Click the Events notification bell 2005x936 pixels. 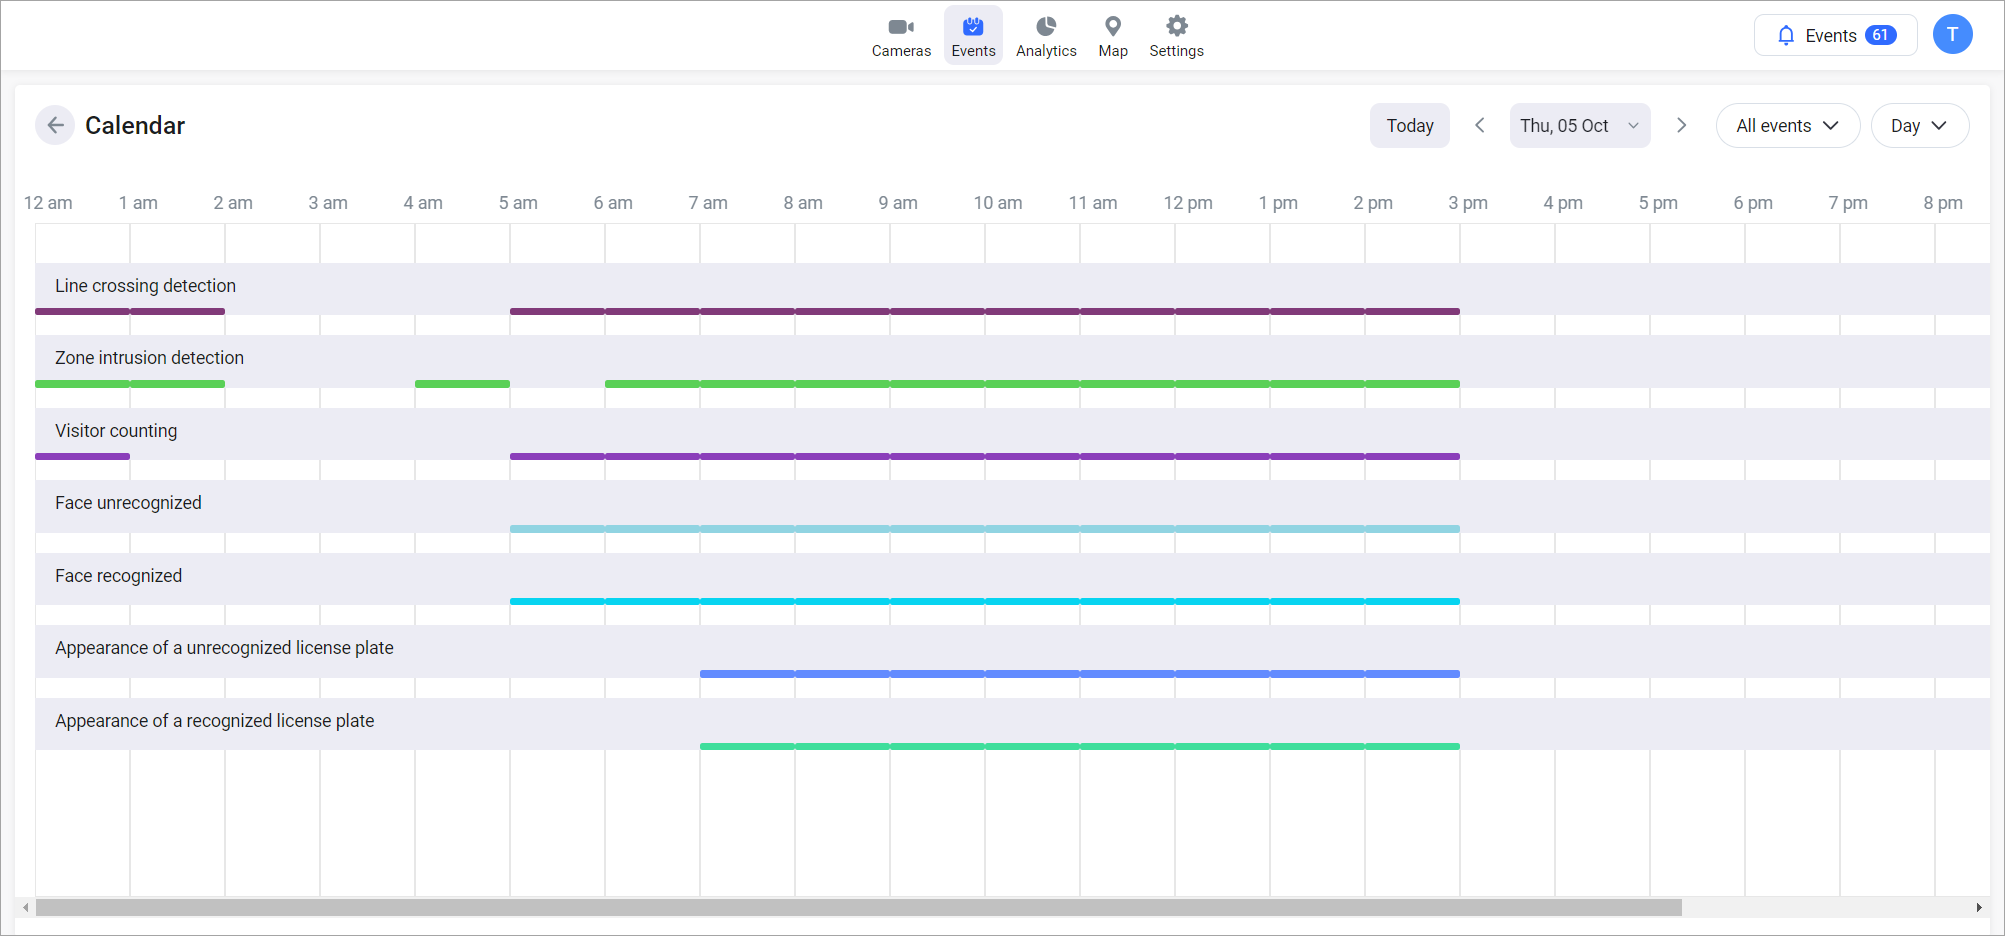tap(1786, 36)
